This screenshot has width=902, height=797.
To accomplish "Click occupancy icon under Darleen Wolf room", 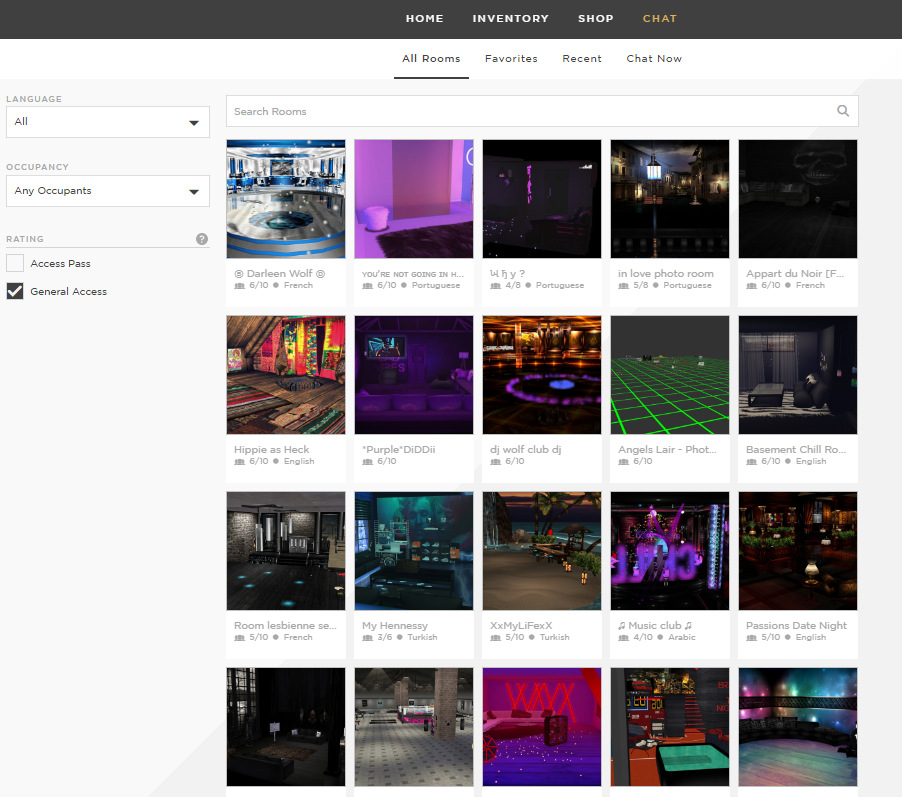I will click(239, 285).
